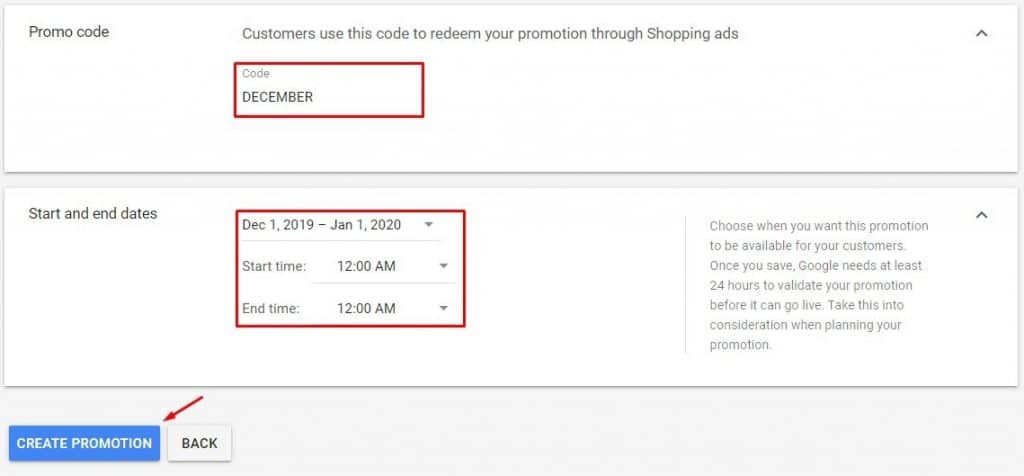Open the date range dropdown arrow
Viewport: 1024px width, 476px height.
[x=429, y=225]
